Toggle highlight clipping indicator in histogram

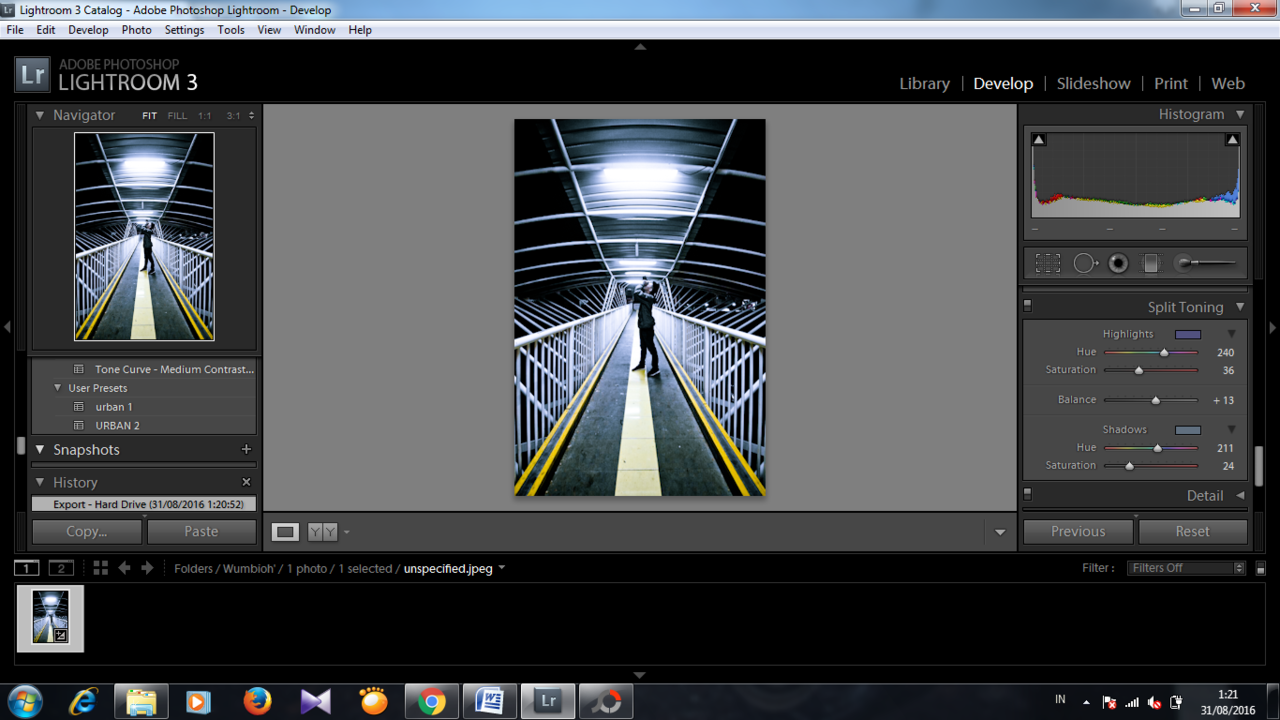tap(1232, 139)
